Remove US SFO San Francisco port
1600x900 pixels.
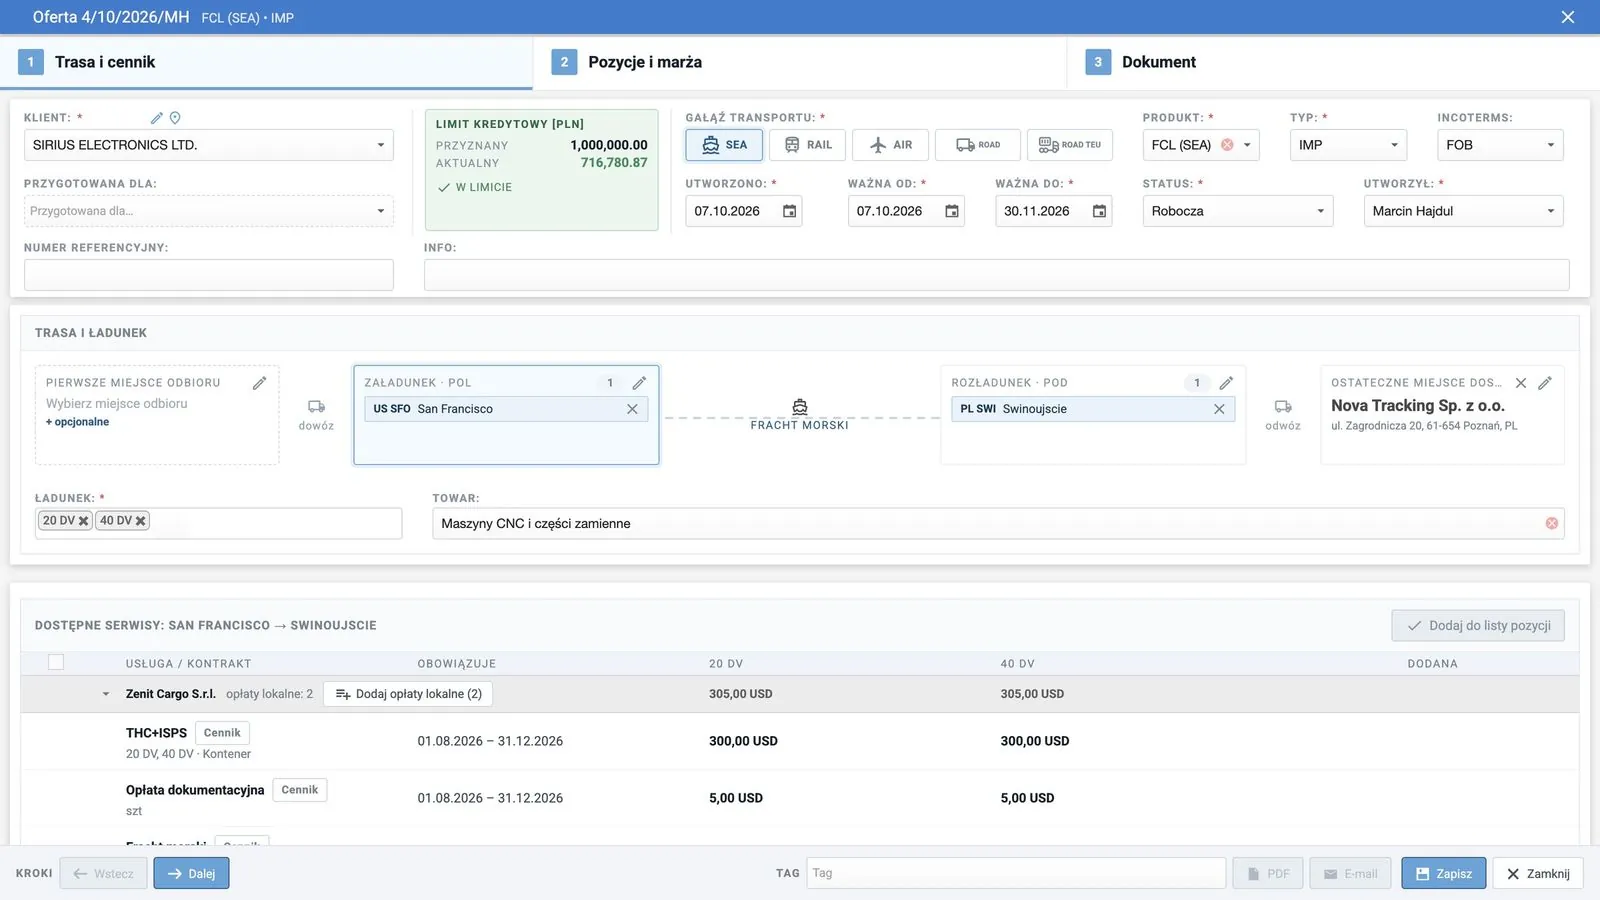[632, 409]
